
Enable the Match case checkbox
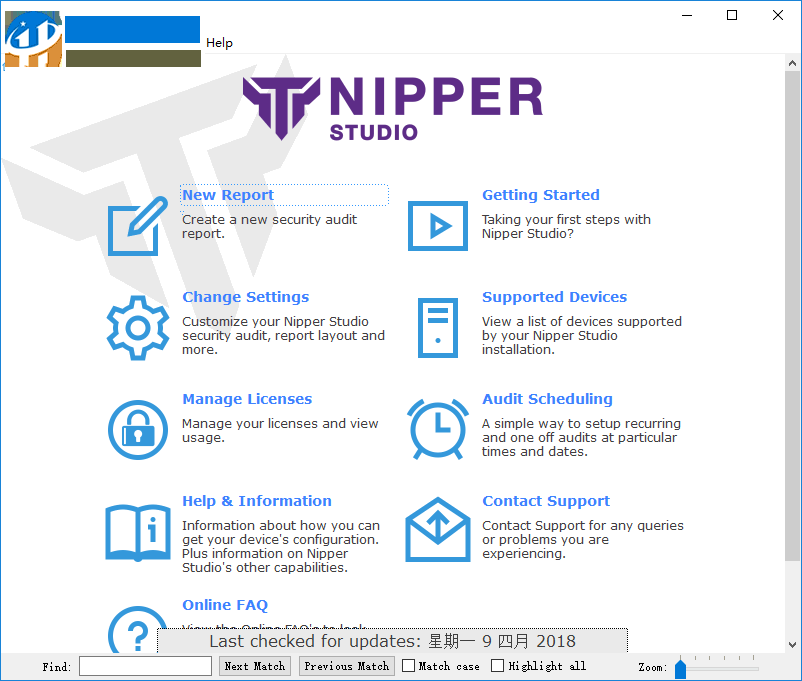point(408,666)
